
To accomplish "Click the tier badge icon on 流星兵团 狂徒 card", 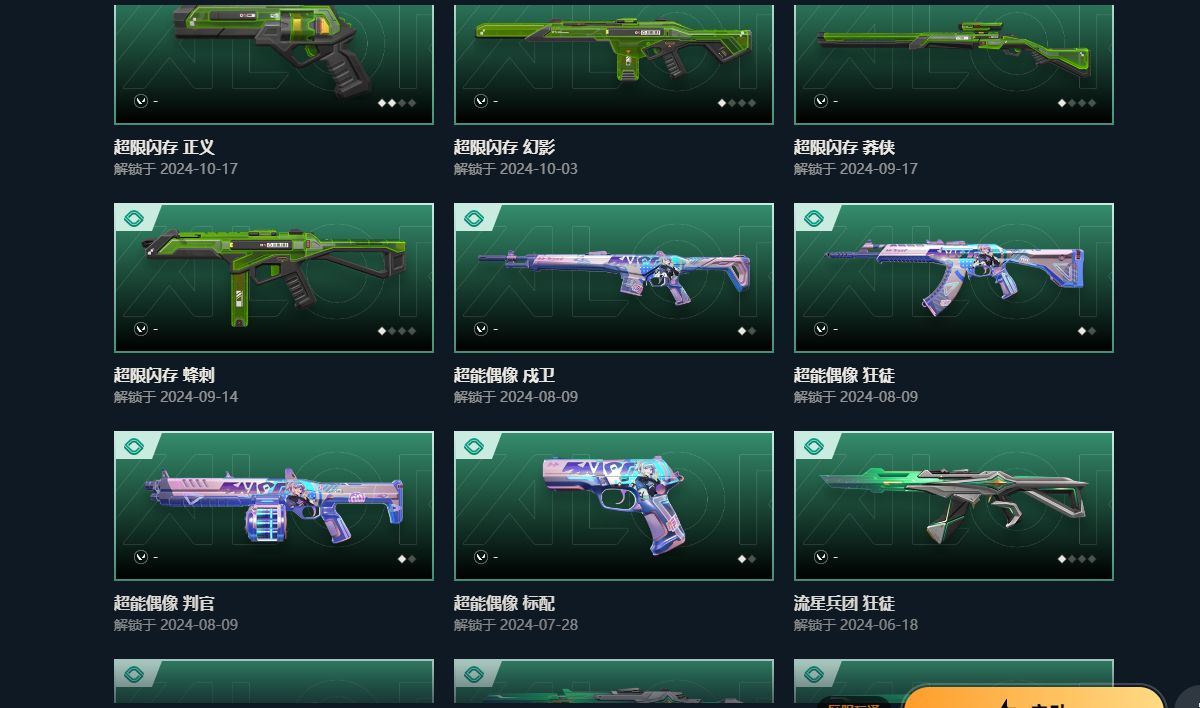I will point(814,446).
